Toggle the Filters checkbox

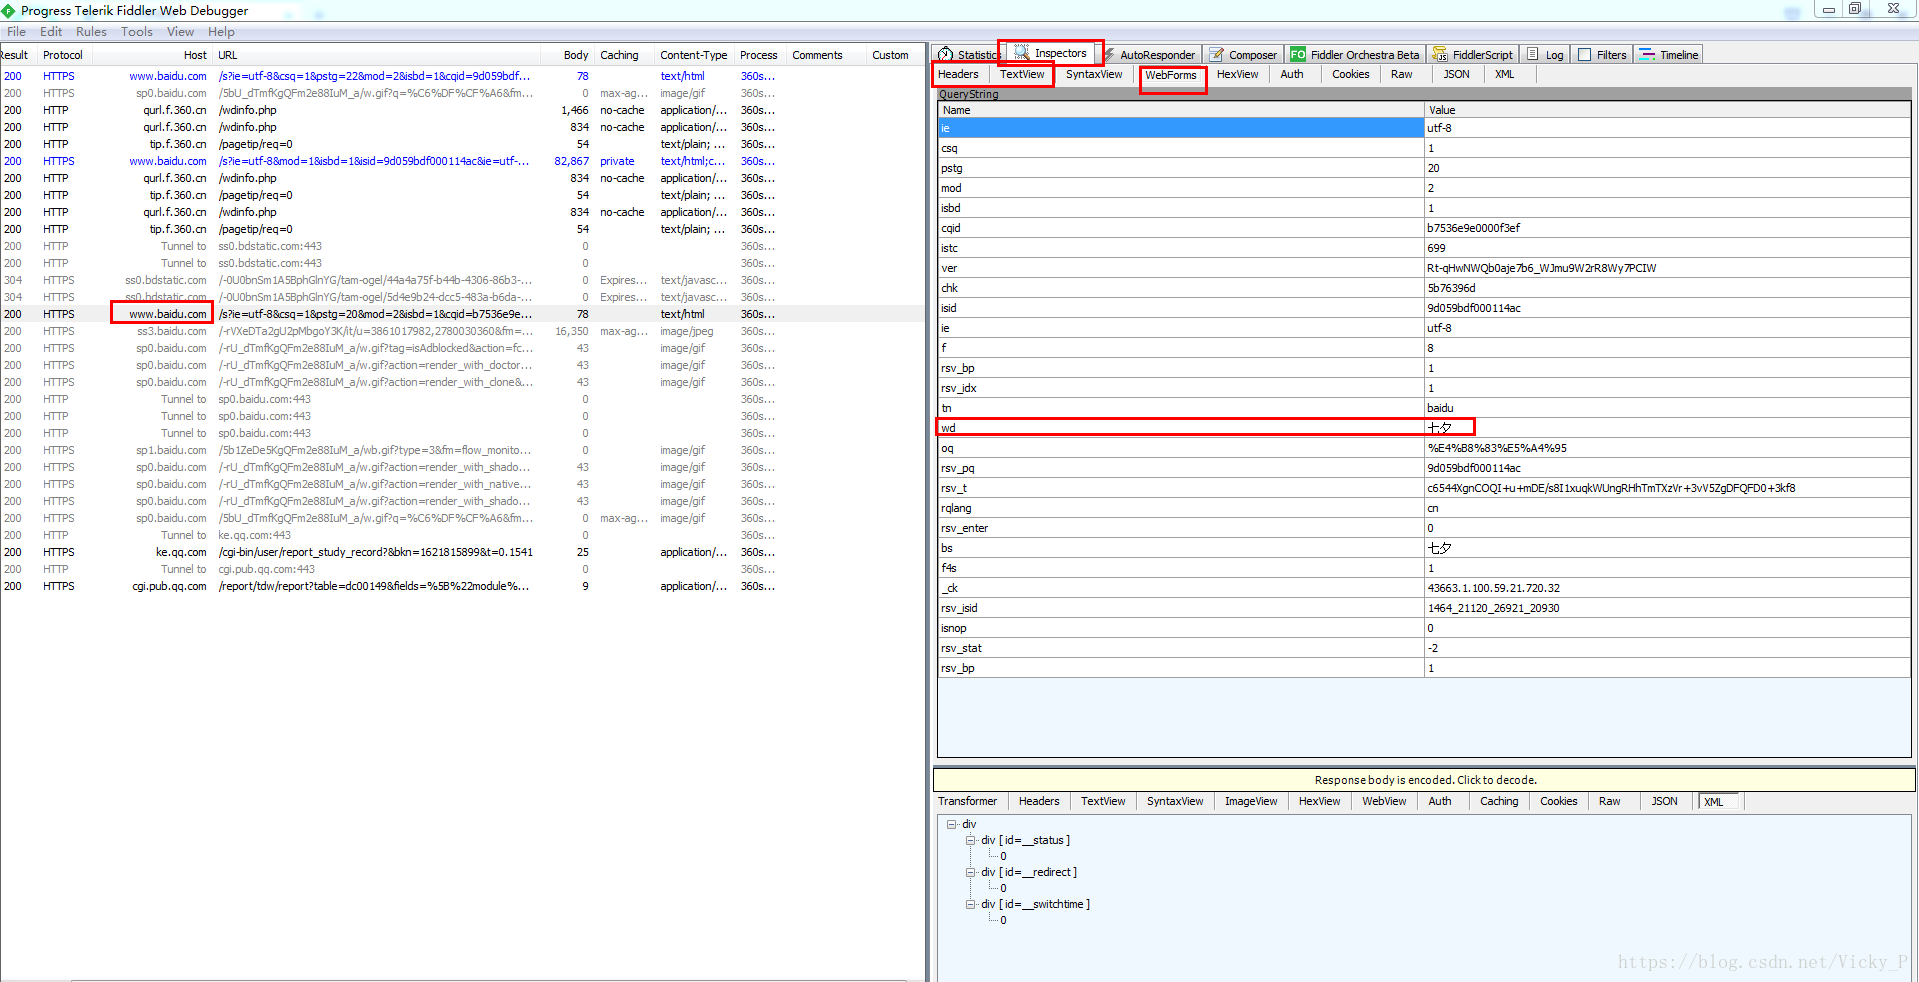pyautogui.click(x=1585, y=55)
